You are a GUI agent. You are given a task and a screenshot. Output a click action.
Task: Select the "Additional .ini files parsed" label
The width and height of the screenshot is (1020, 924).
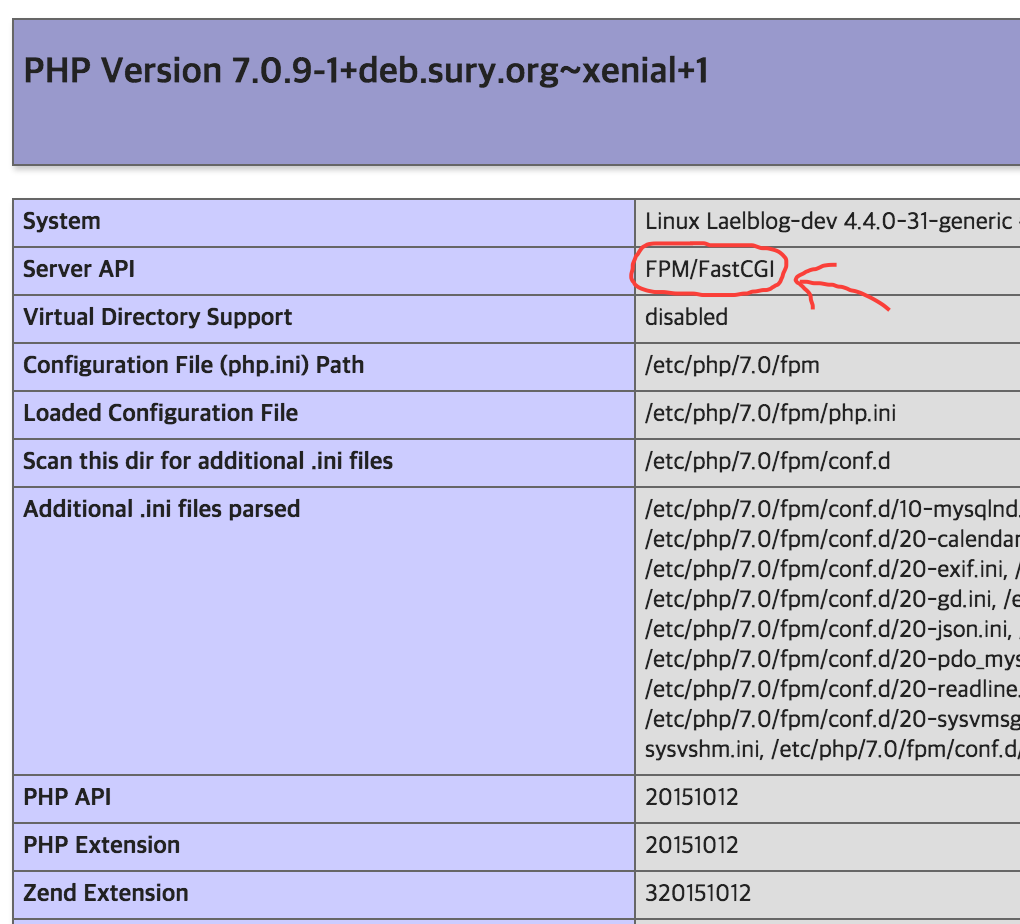[161, 509]
